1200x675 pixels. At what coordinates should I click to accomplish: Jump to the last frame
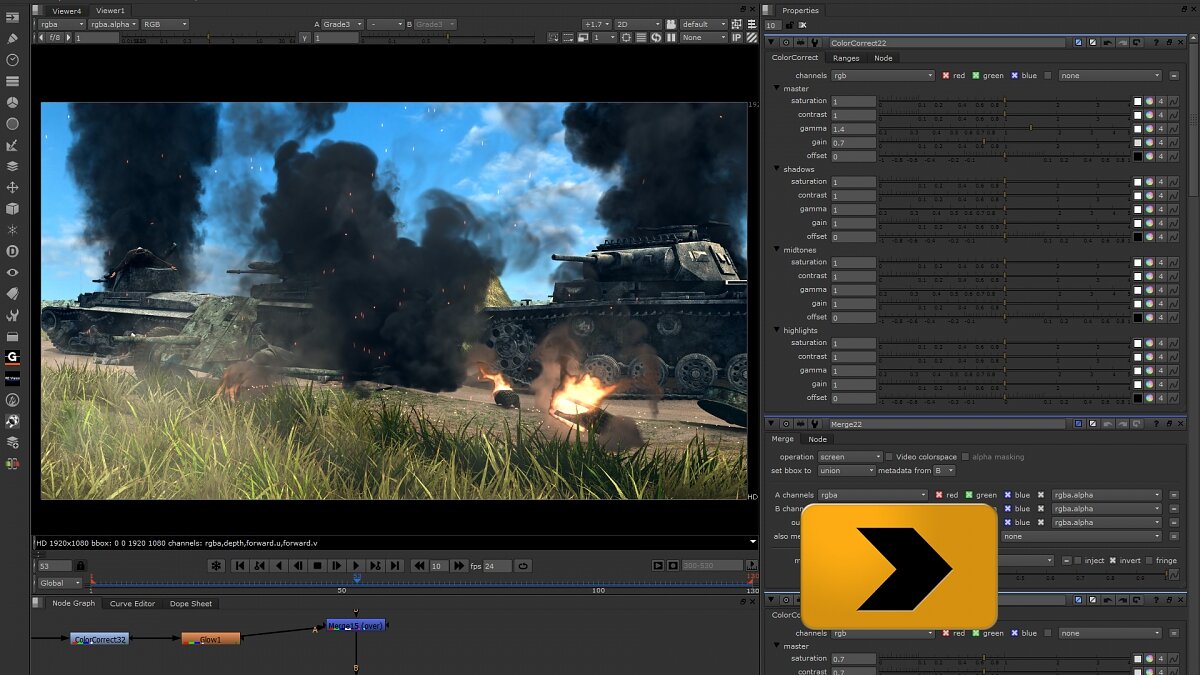[x=395, y=566]
